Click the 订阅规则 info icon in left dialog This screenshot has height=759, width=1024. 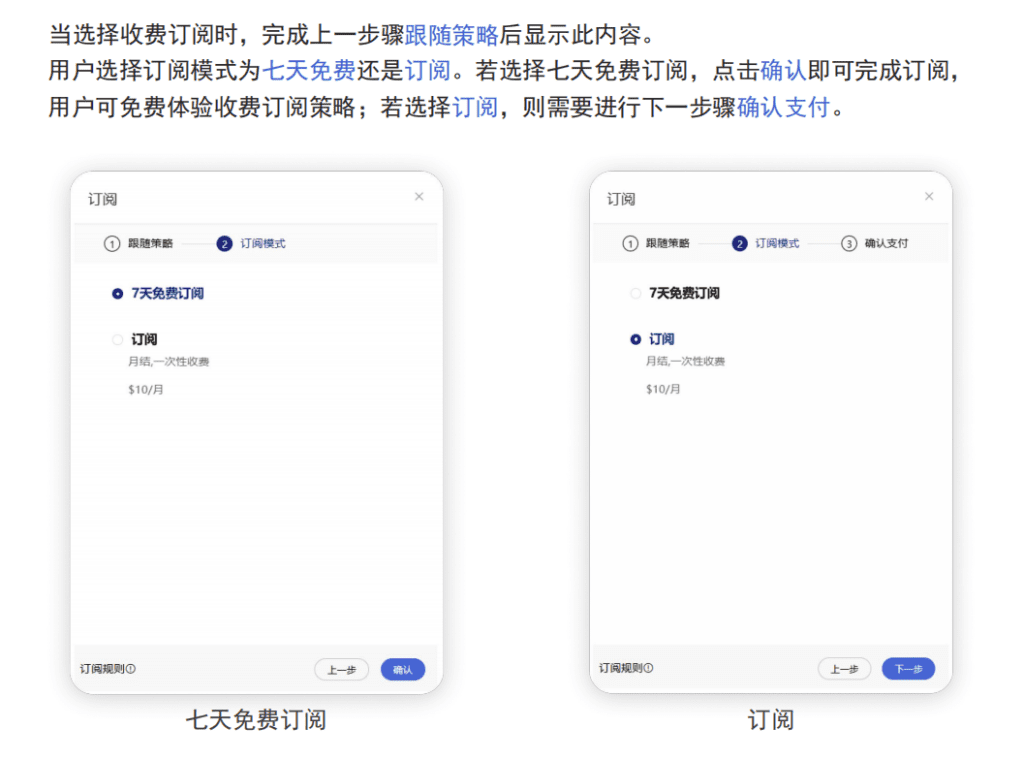click(x=131, y=669)
